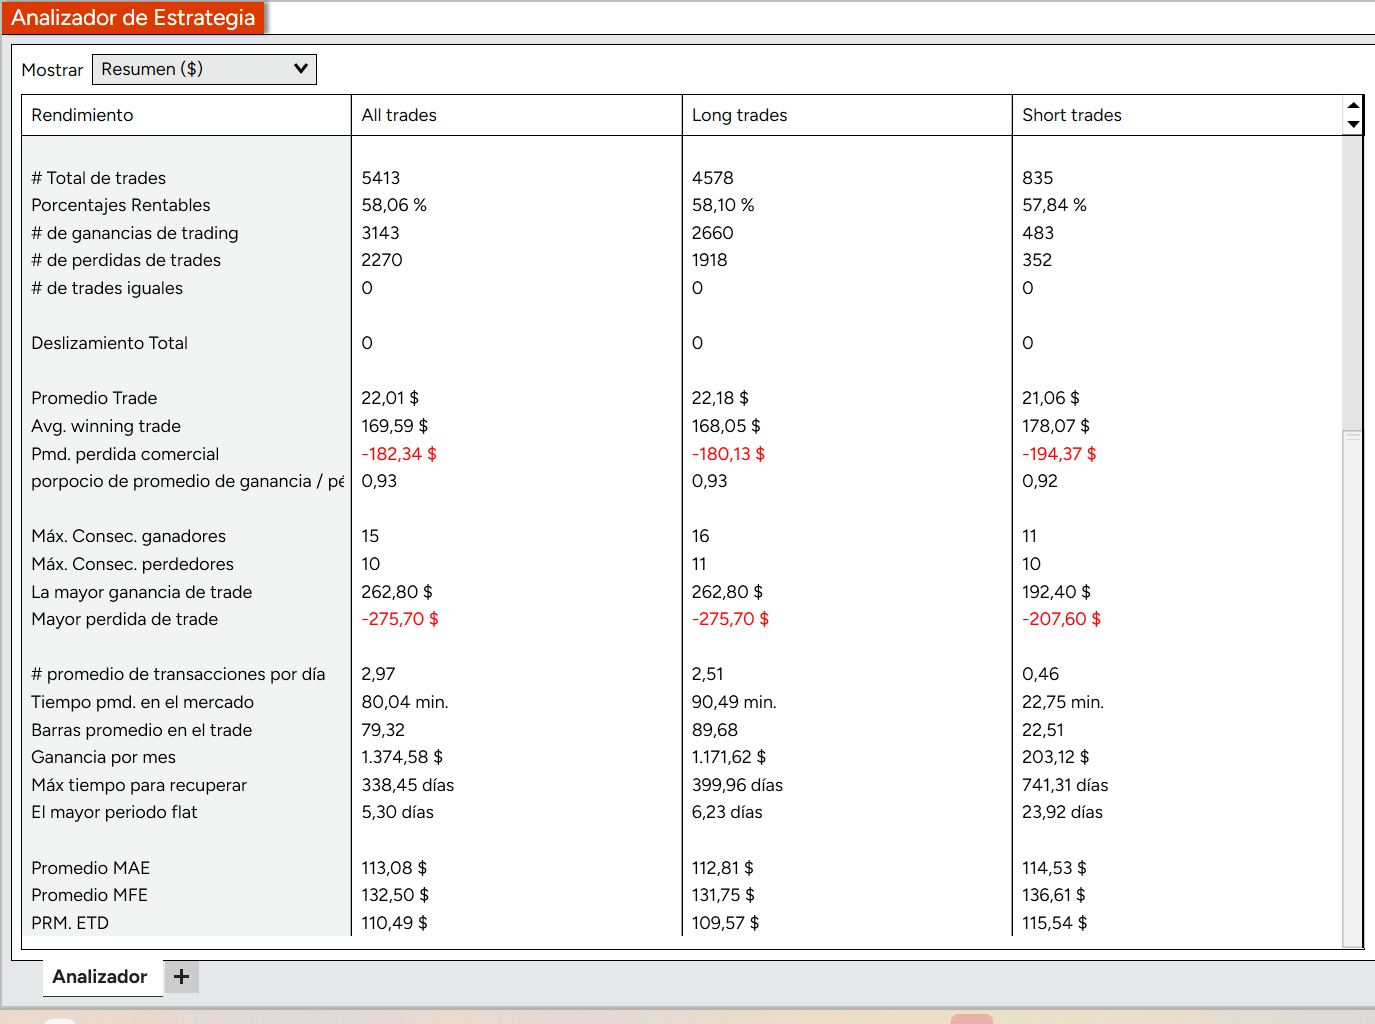Select the Promedio MFE row label
This screenshot has height=1024, width=1375.
[89, 895]
